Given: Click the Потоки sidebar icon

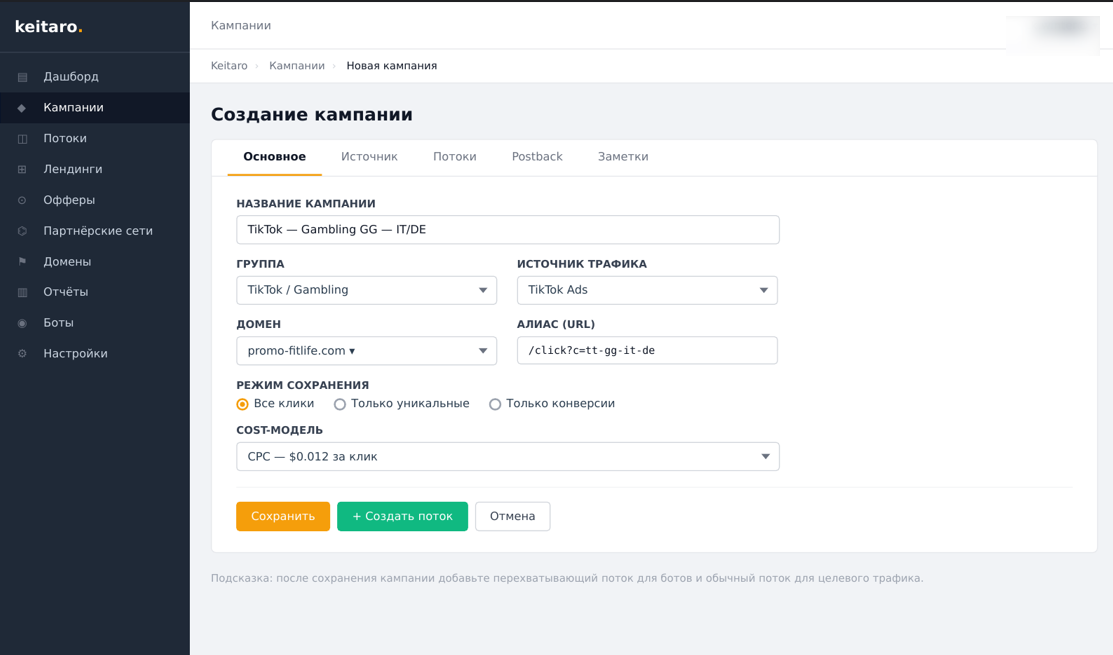Looking at the screenshot, I should [22, 139].
